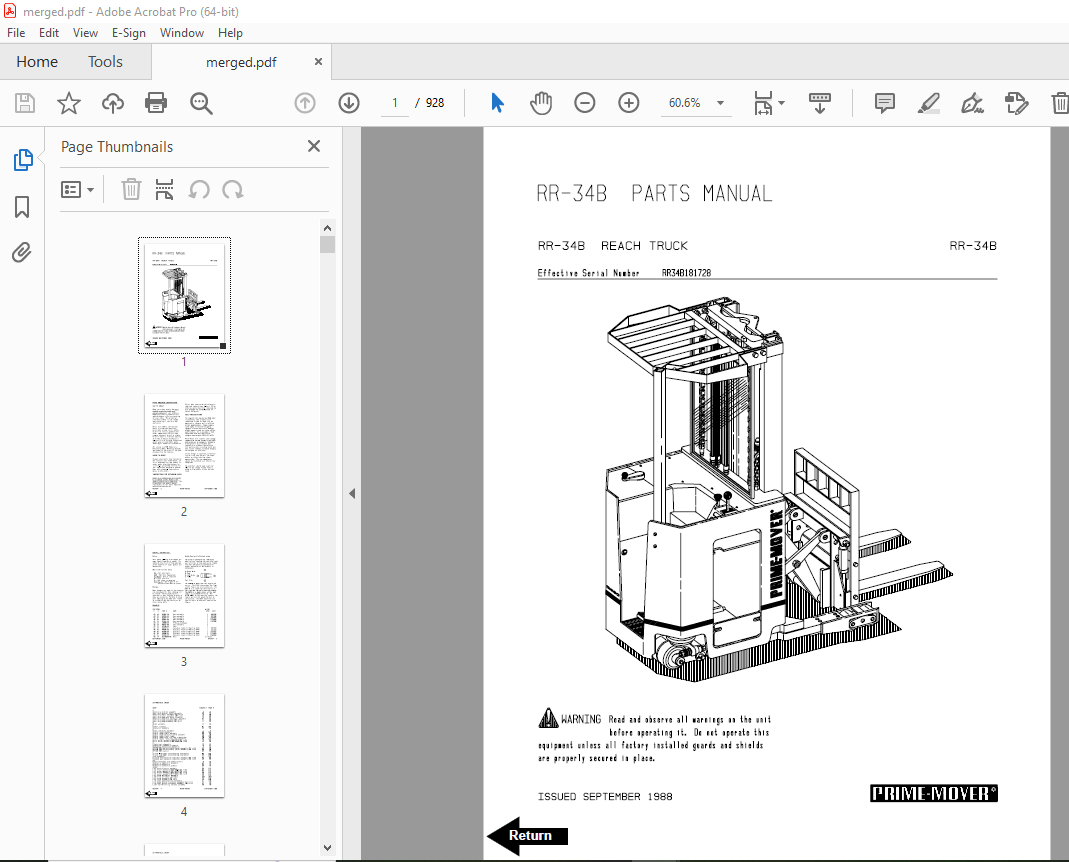Viewport: 1069px width, 862px height.
Task: Open the zoom level 60.6% dropdown
Action: [x=720, y=103]
